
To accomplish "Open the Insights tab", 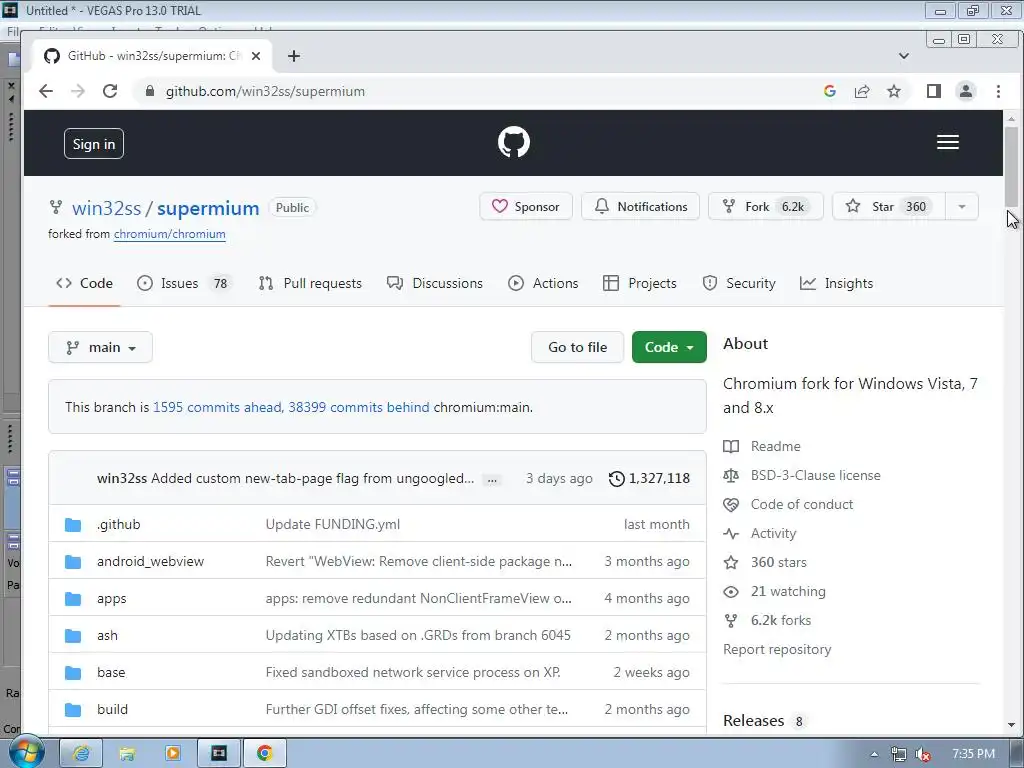I will pos(837,283).
